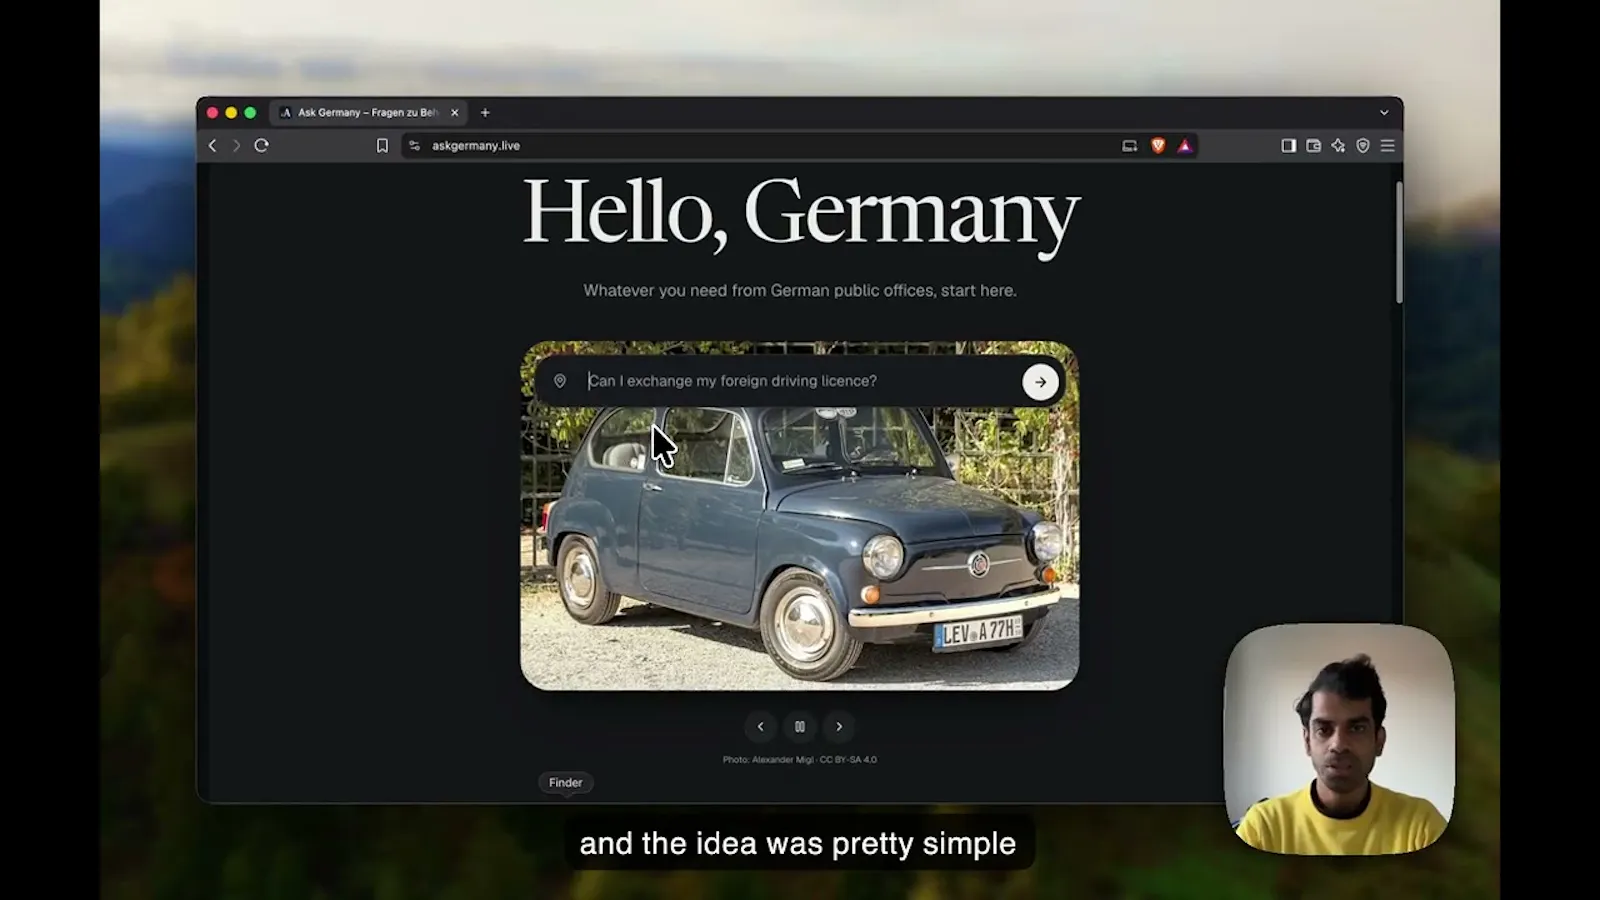Show the previous carousel photo

760,727
